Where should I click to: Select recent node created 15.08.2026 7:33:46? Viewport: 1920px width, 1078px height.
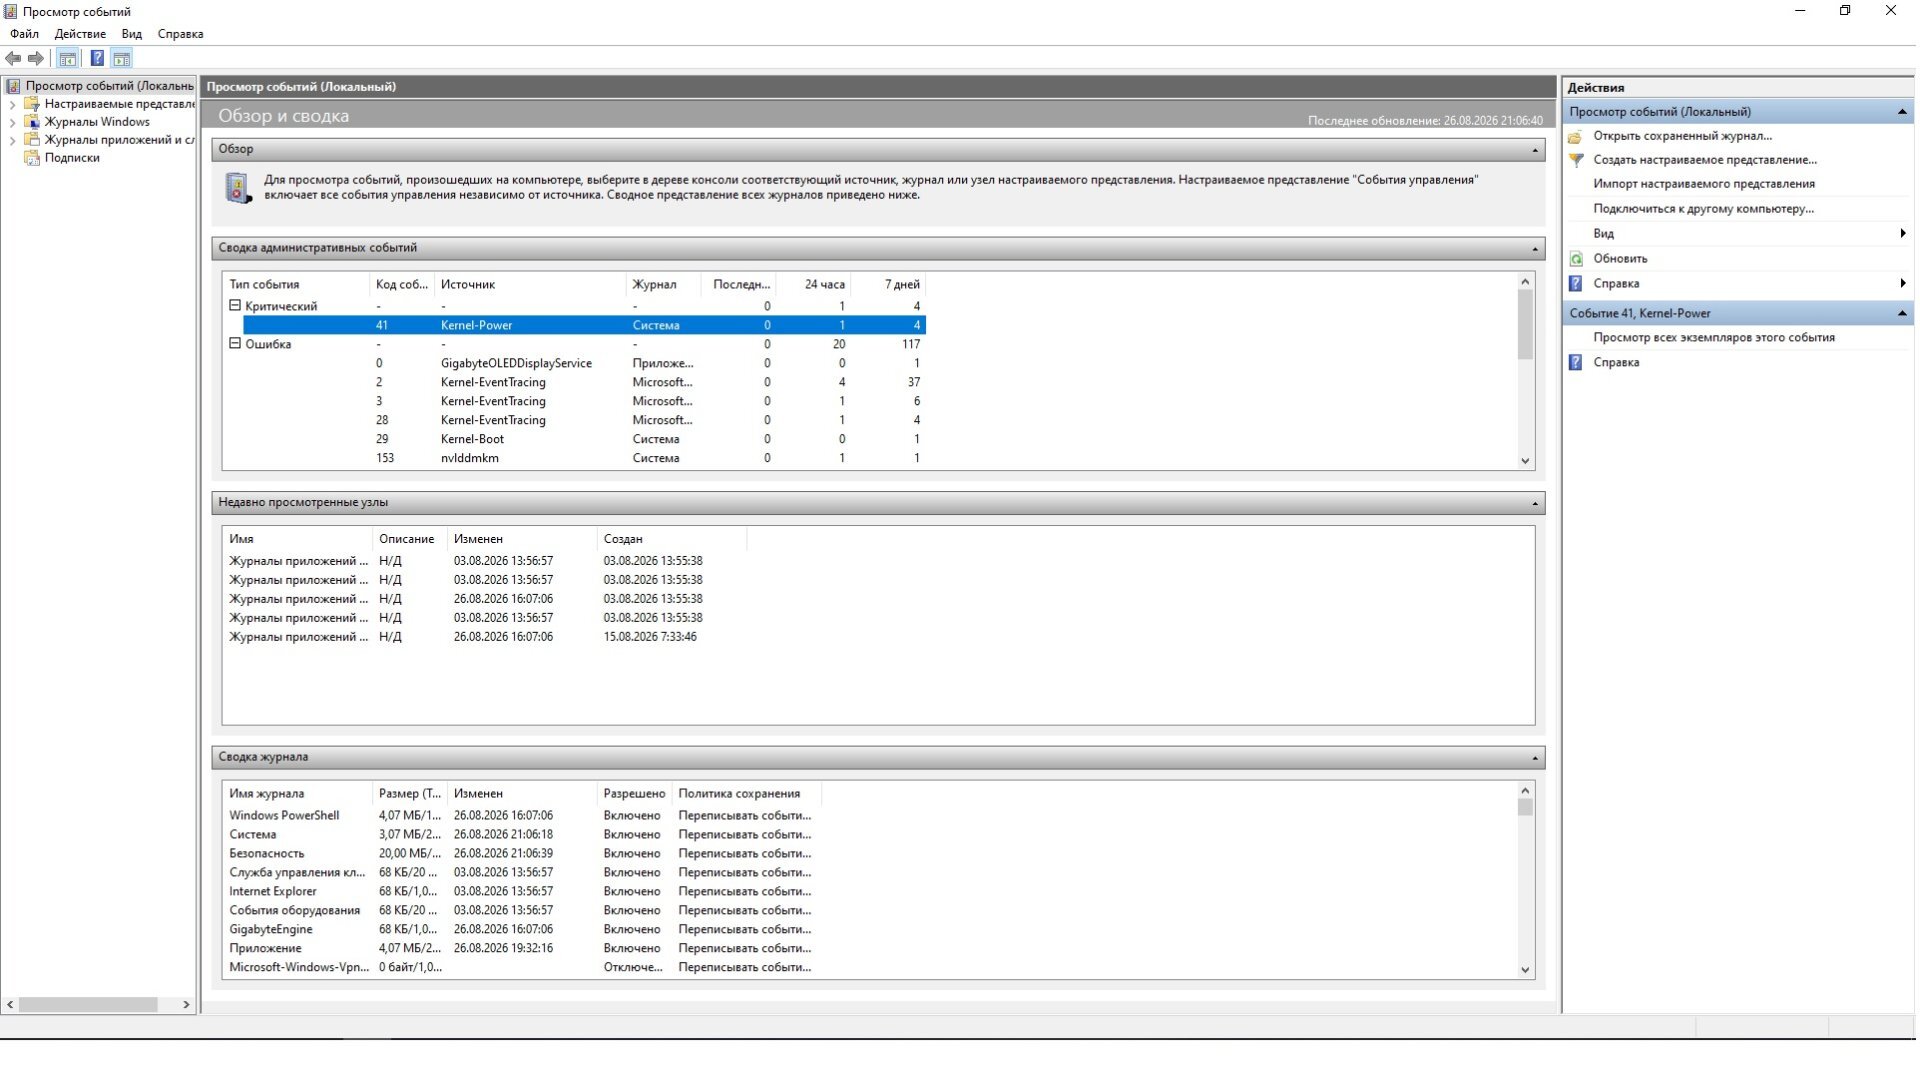click(x=486, y=637)
